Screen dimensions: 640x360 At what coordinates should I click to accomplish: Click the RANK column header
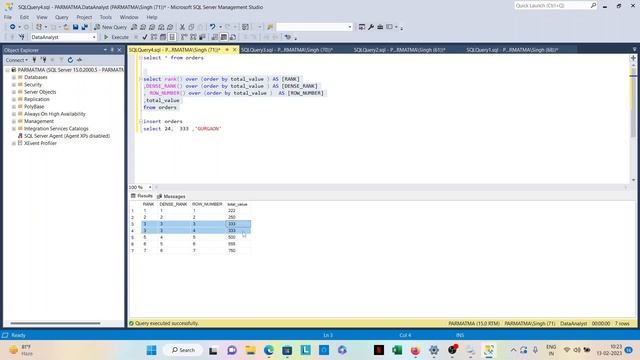(148, 204)
